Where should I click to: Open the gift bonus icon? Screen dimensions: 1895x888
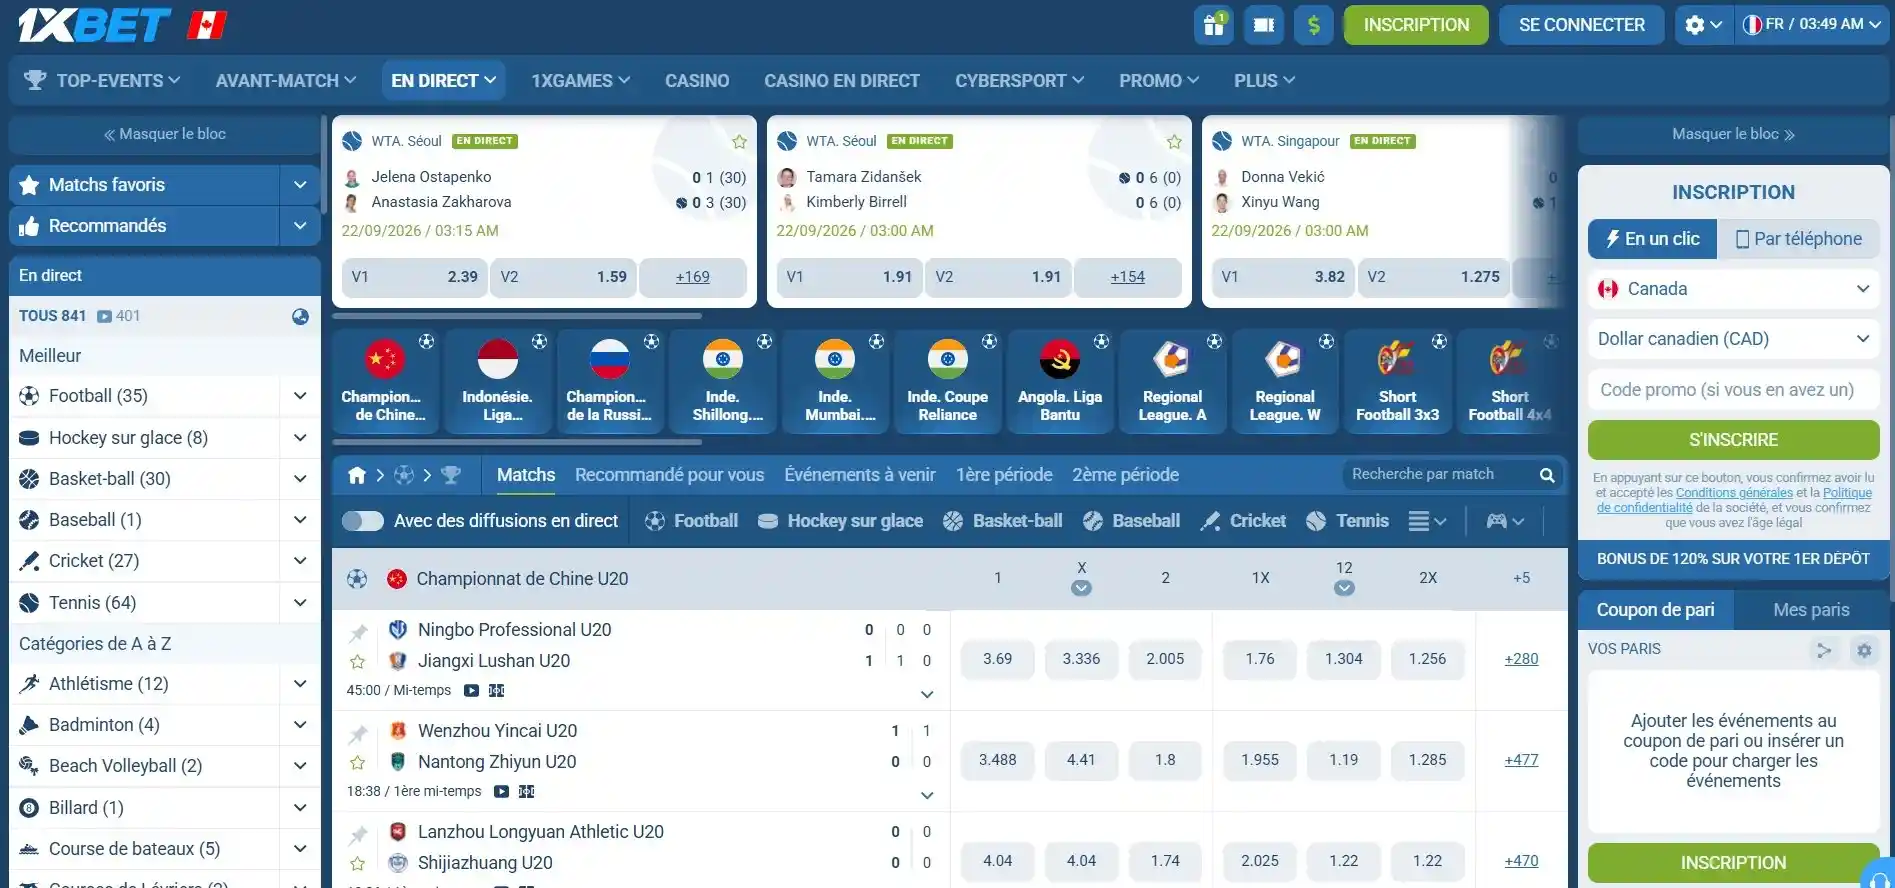click(x=1213, y=25)
